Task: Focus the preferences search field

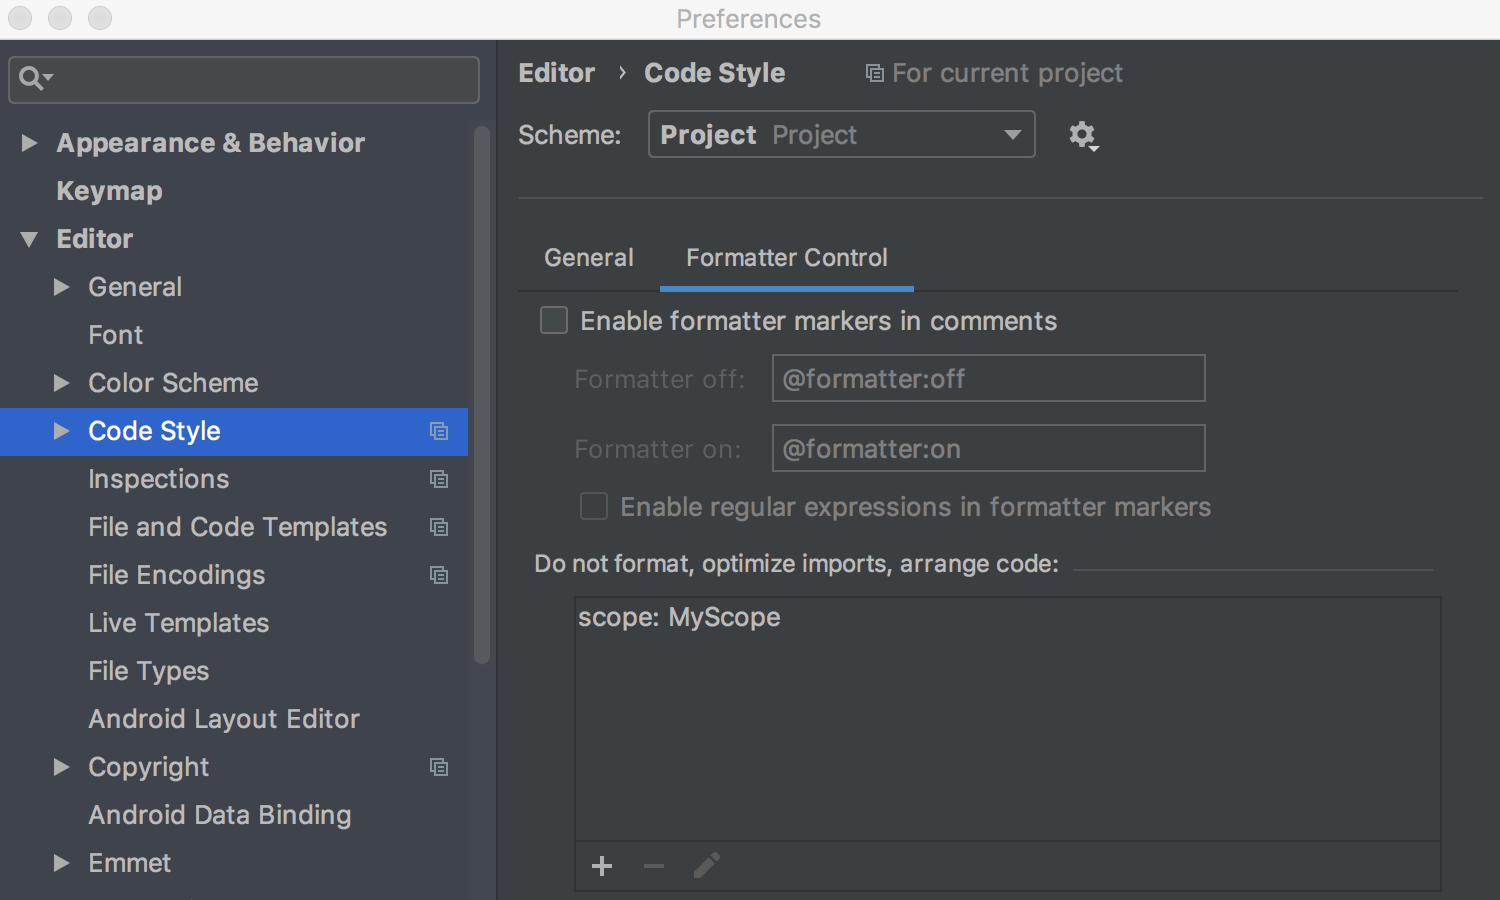Action: 244,79
